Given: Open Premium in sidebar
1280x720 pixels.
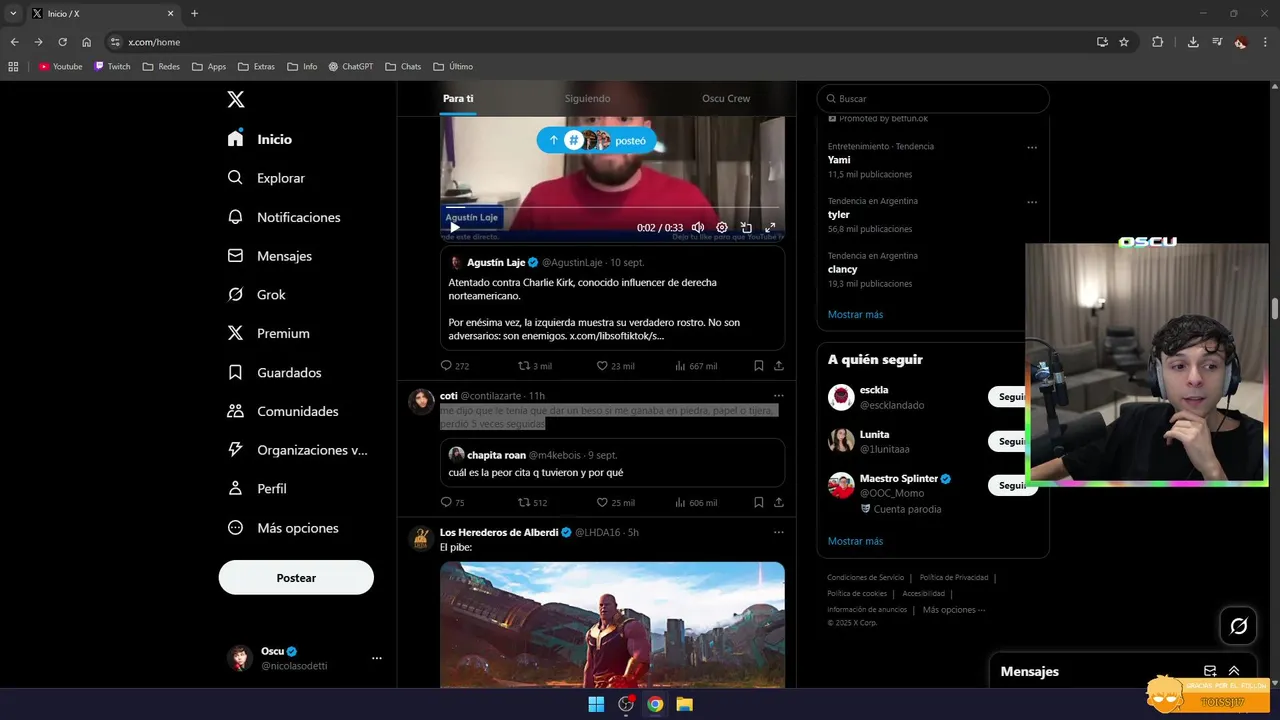Looking at the screenshot, I should pyautogui.click(x=268, y=333).
